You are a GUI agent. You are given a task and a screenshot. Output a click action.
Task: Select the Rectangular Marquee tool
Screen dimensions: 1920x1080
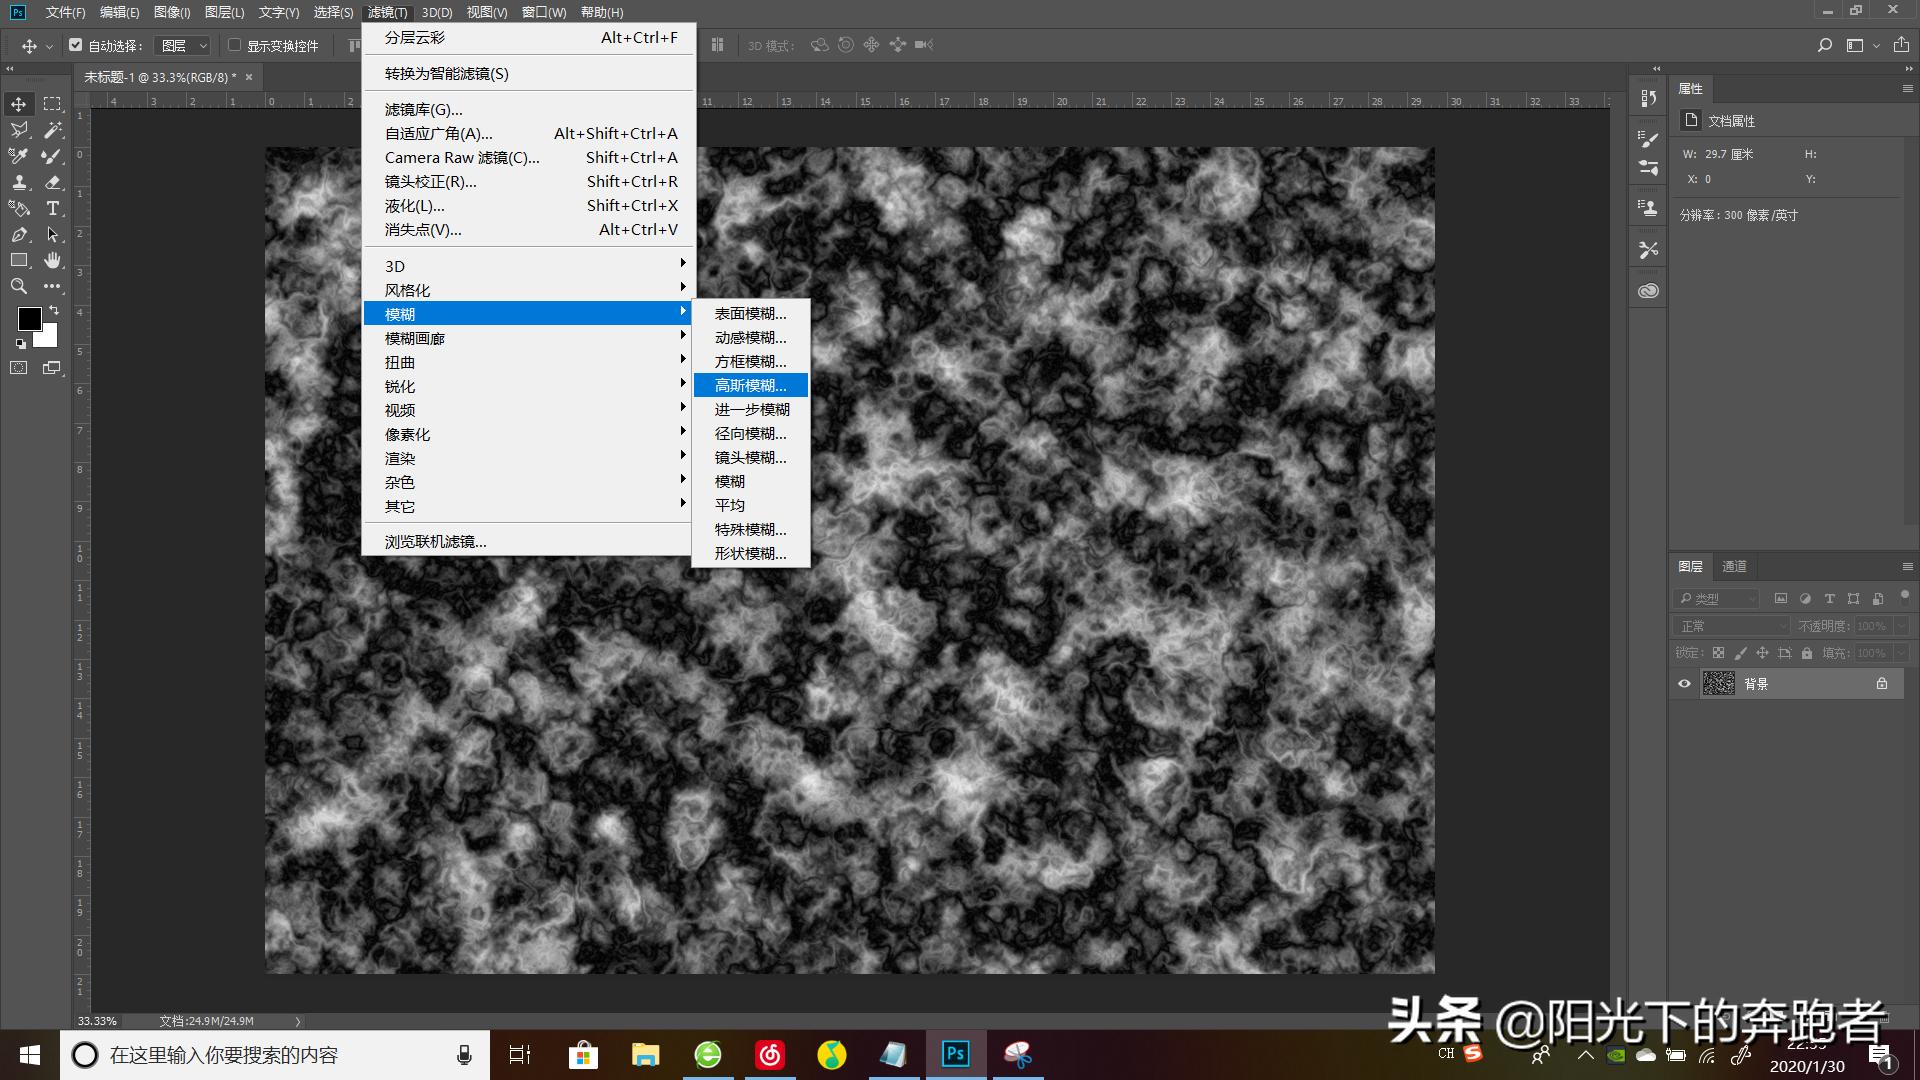52,104
